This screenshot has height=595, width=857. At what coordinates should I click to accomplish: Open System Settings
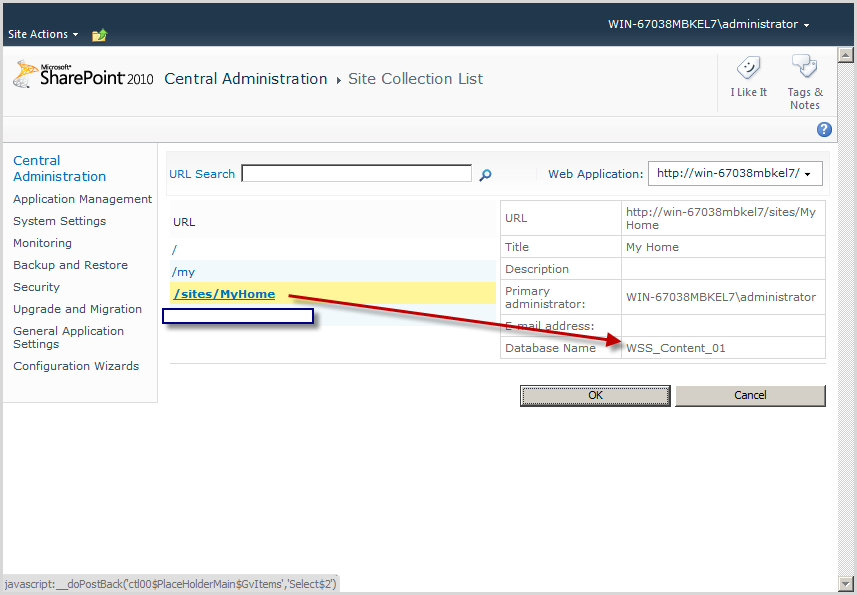pos(60,221)
